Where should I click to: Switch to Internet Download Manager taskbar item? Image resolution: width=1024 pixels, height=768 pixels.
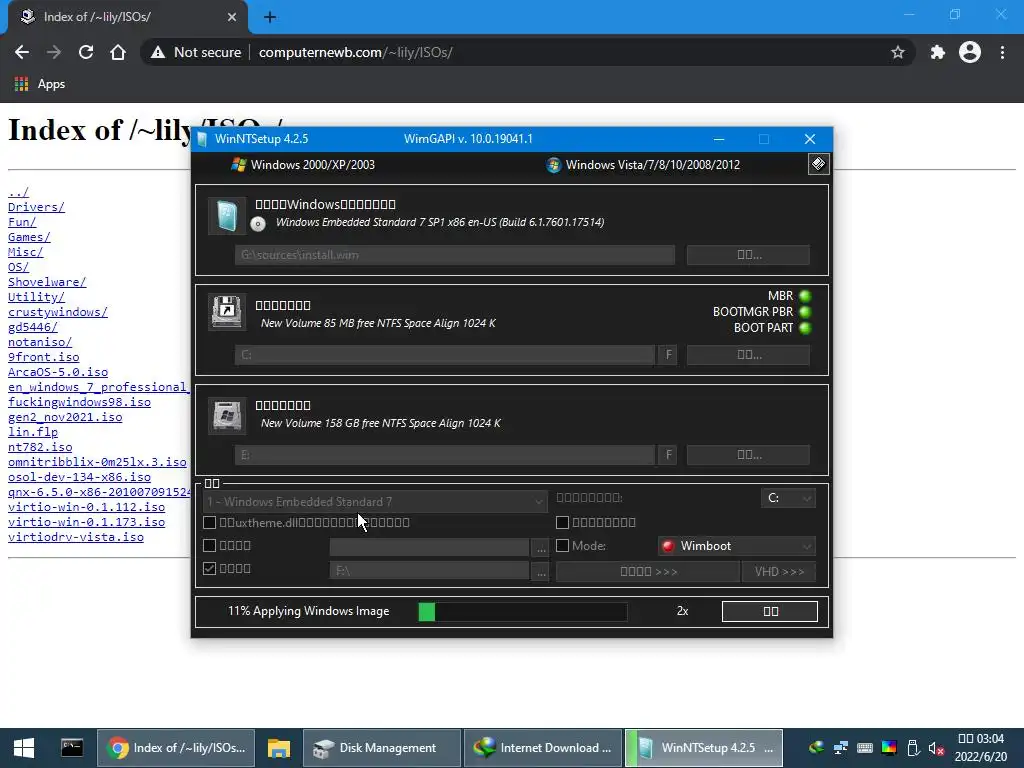click(x=543, y=748)
